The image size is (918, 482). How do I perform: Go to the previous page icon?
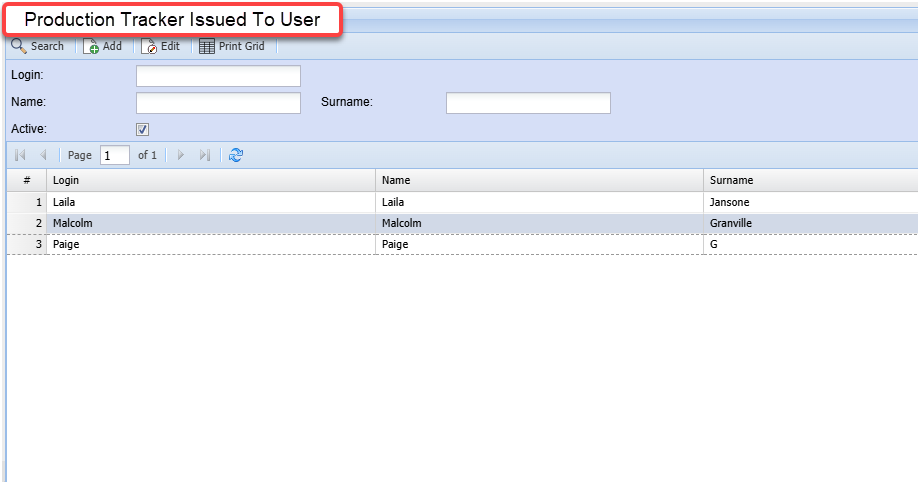[43, 155]
